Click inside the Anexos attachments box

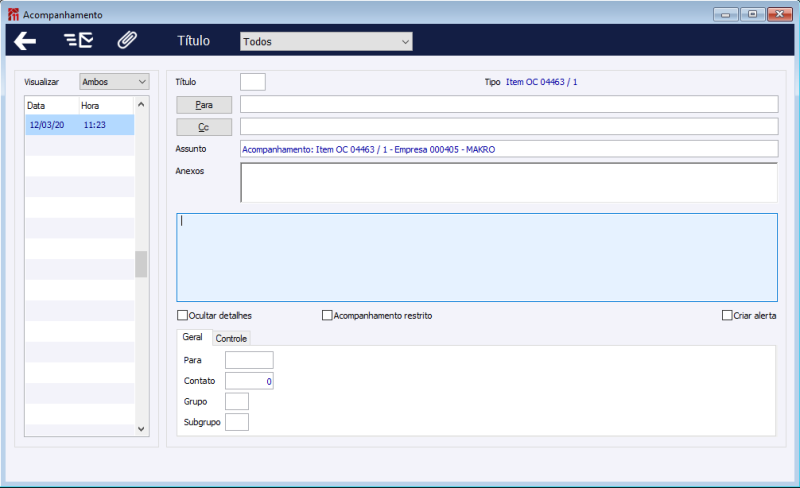click(x=509, y=183)
